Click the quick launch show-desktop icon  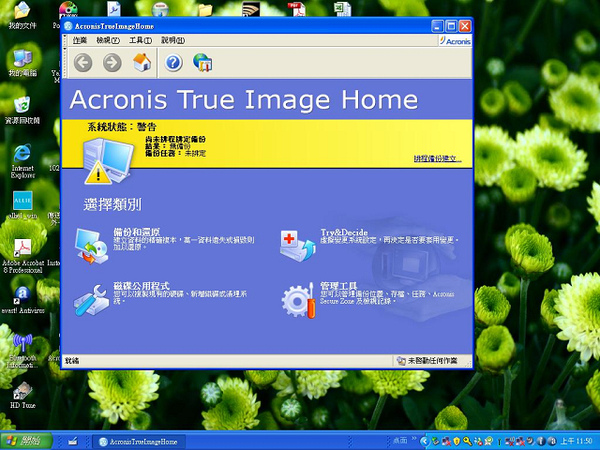click(x=73, y=442)
